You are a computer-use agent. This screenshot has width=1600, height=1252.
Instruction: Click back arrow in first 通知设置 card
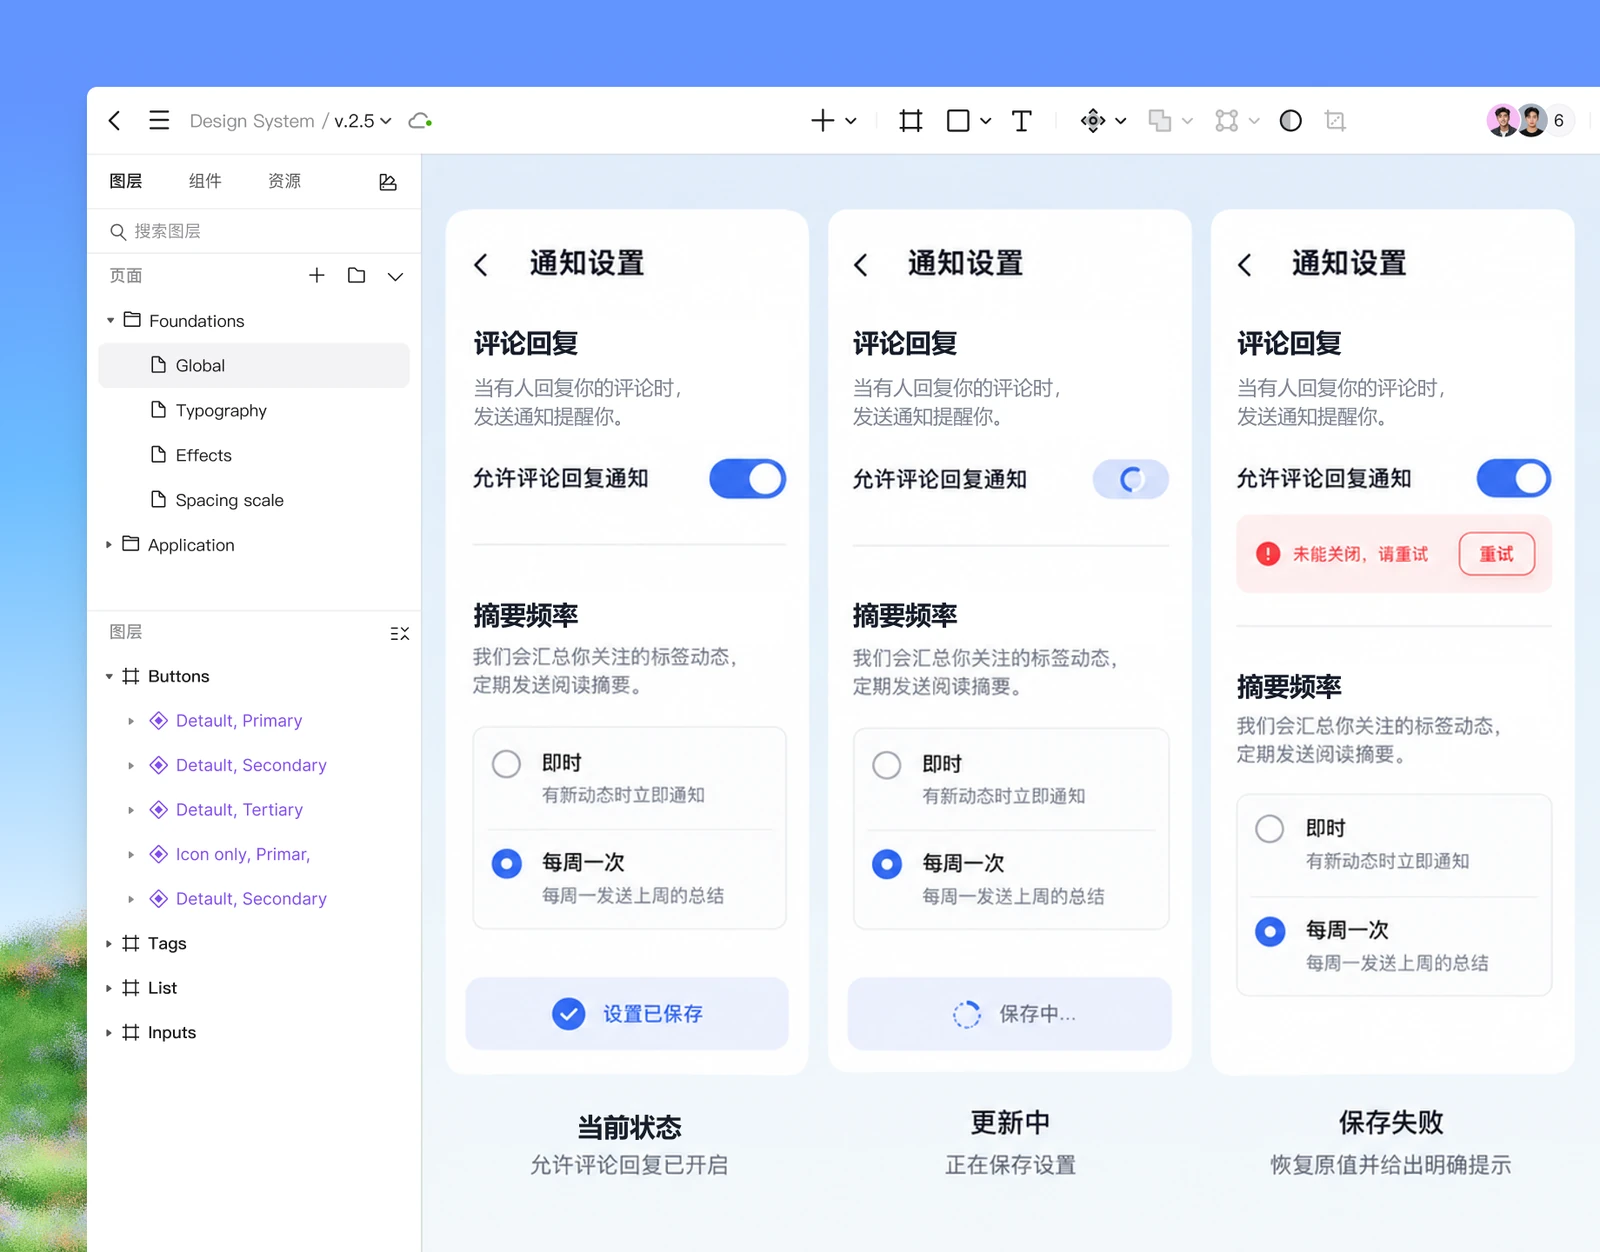481,265
